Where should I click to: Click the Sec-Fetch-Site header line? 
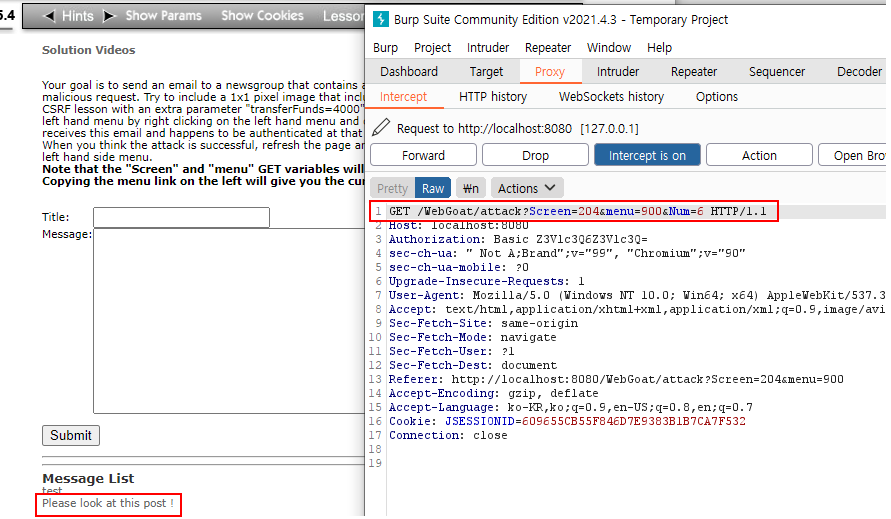click(x=483, y=323)
